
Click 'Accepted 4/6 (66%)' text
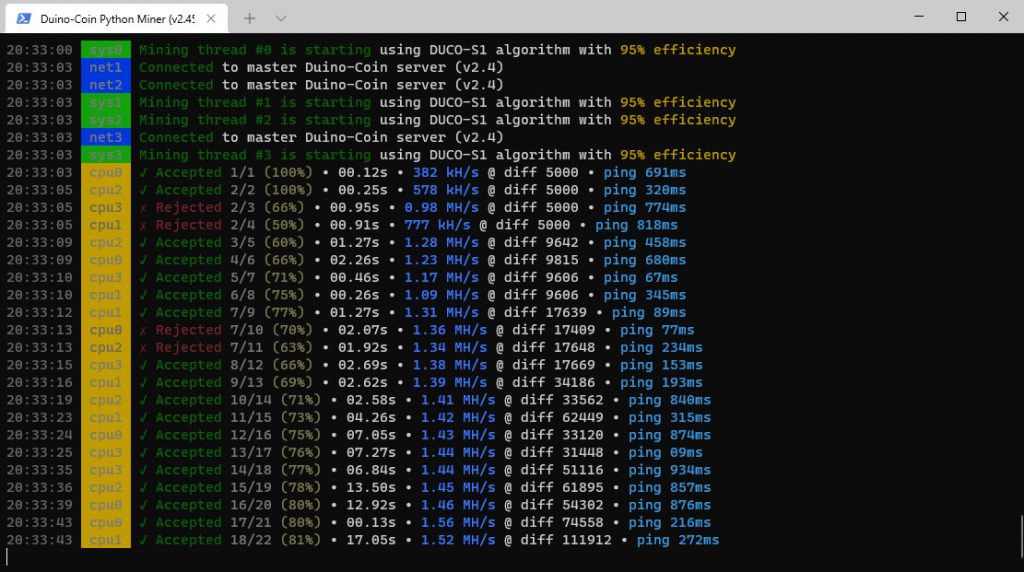[230, 260]
